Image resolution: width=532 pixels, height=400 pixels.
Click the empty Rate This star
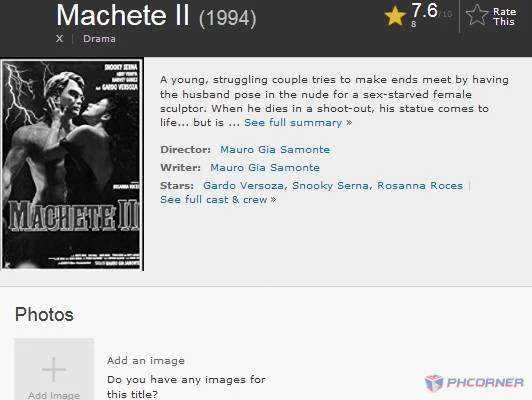[x=477, y=15]
